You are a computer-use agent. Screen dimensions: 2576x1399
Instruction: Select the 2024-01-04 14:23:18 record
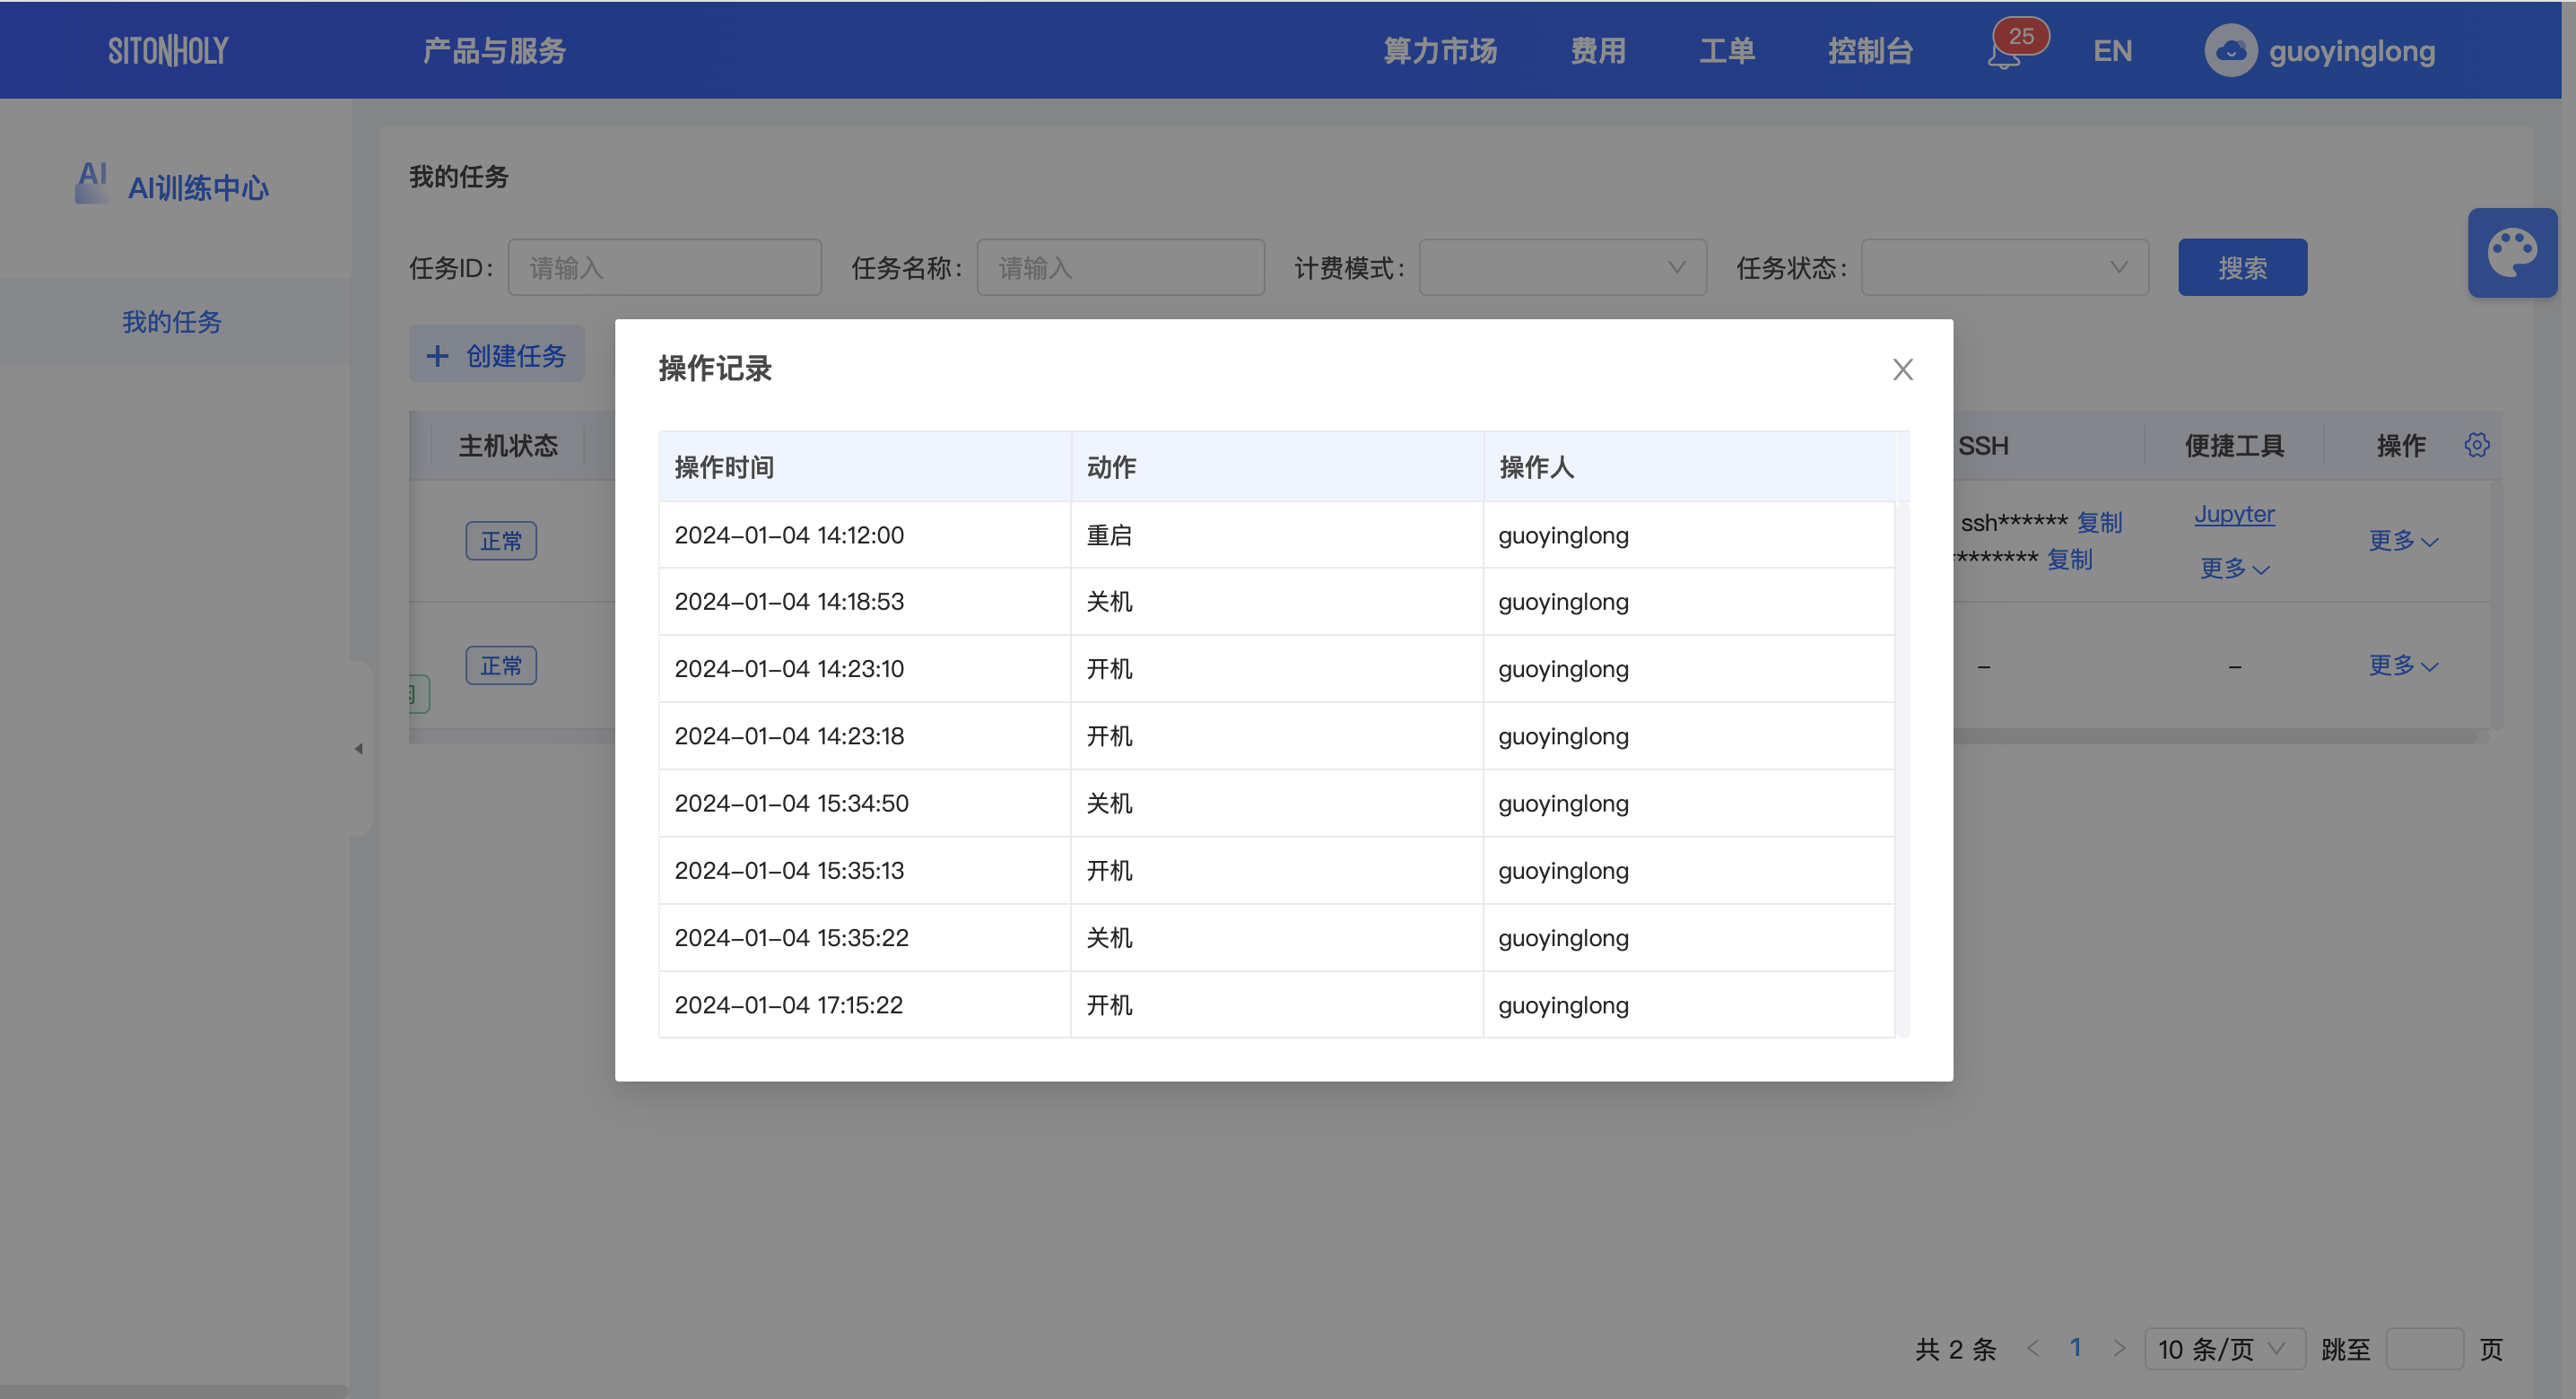pos(1277,736)
